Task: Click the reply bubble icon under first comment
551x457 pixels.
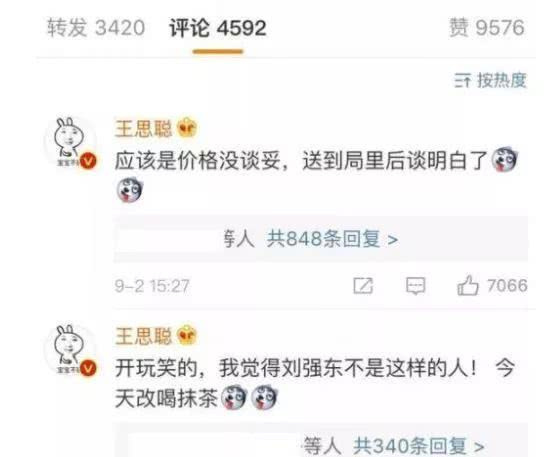Action: point(416,286)
